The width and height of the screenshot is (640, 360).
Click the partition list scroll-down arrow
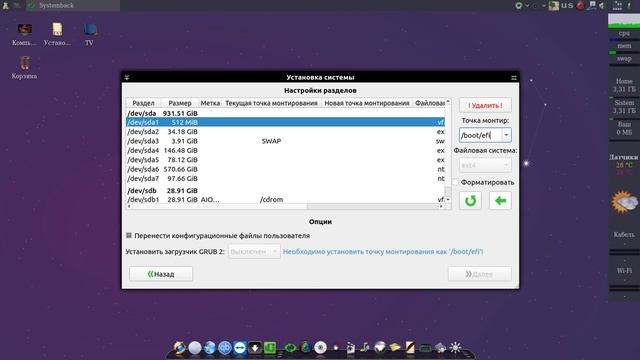[x=448, y=200]
